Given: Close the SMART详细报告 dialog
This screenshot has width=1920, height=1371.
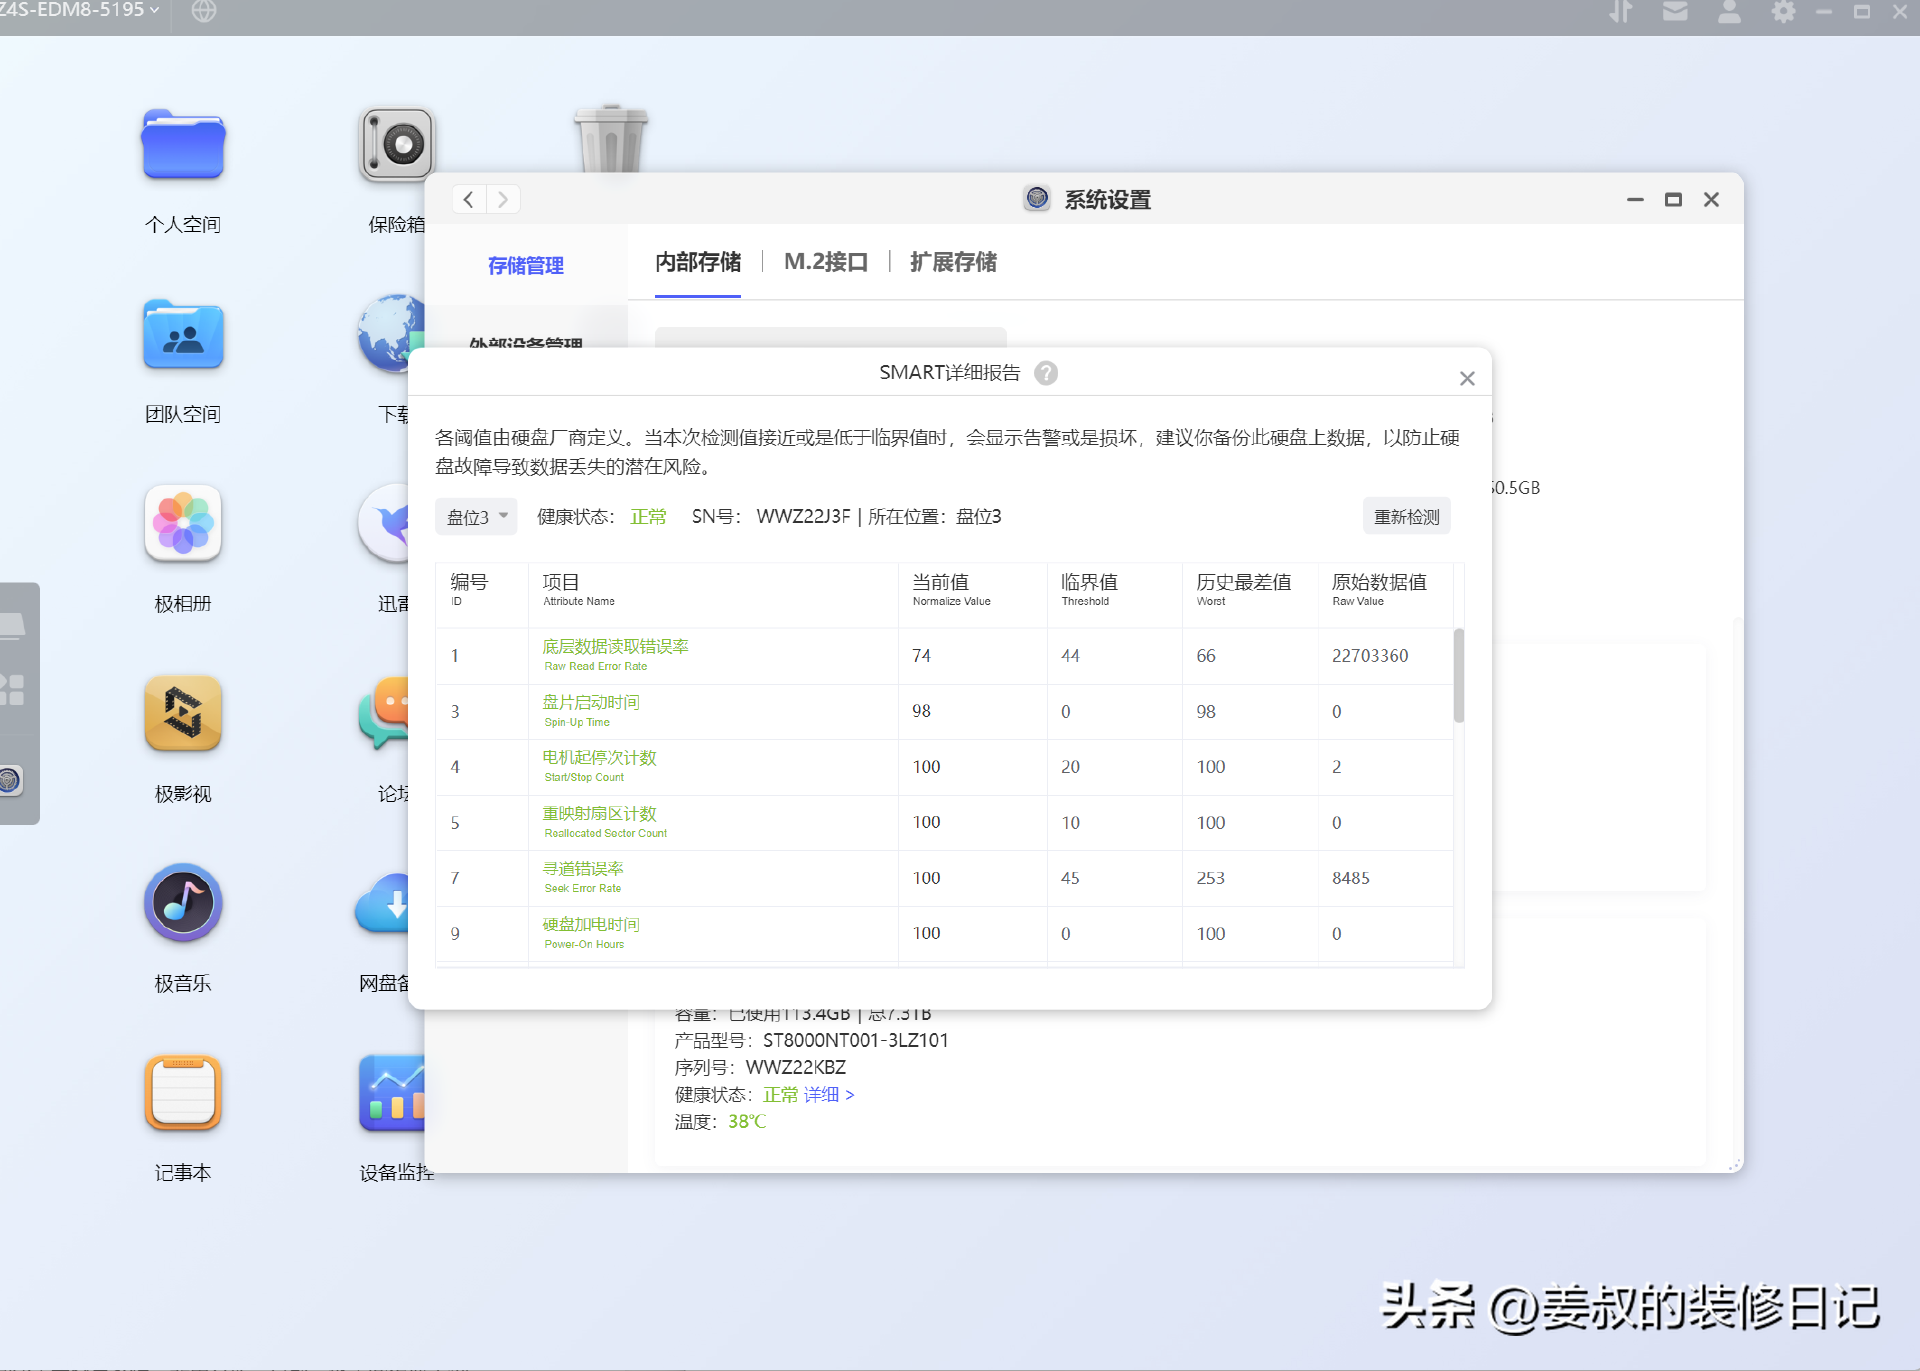Looking at the screenshot, I should coord(1467,379).
